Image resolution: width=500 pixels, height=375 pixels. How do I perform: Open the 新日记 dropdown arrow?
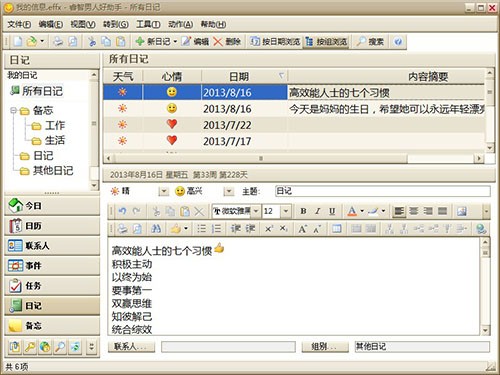tap(175, 41)
